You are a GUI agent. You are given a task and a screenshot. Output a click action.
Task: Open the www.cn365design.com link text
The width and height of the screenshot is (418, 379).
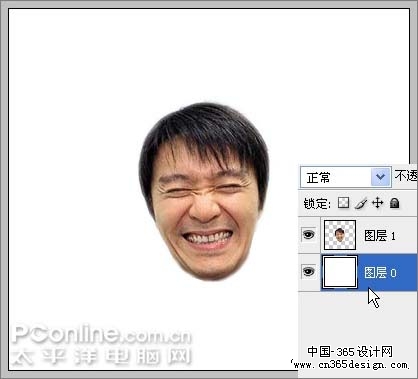click(350, 365)
